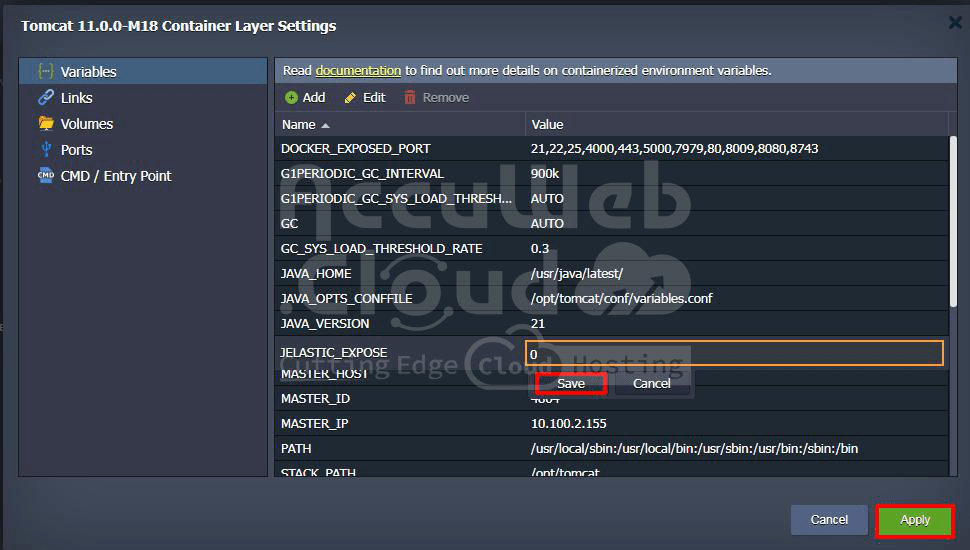The image size is (970, 550).
Task: Click the value 0.3
Action: point(539,249)
